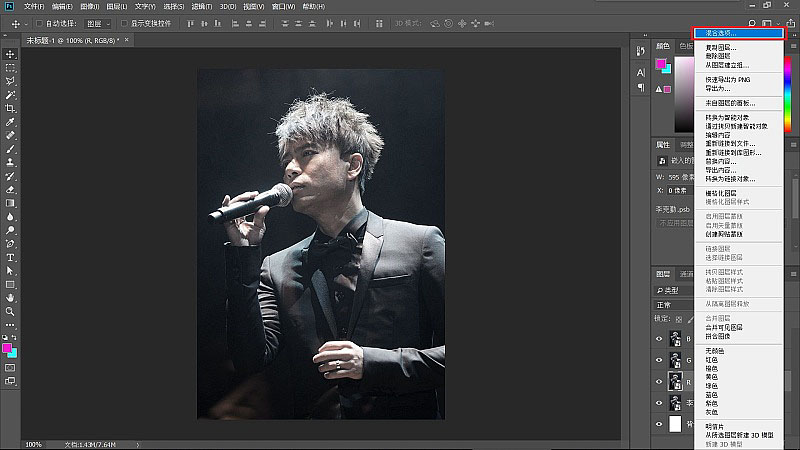Swap foreground and background colors icon
This screenshot has height=450, width=800.
point(14,338)
